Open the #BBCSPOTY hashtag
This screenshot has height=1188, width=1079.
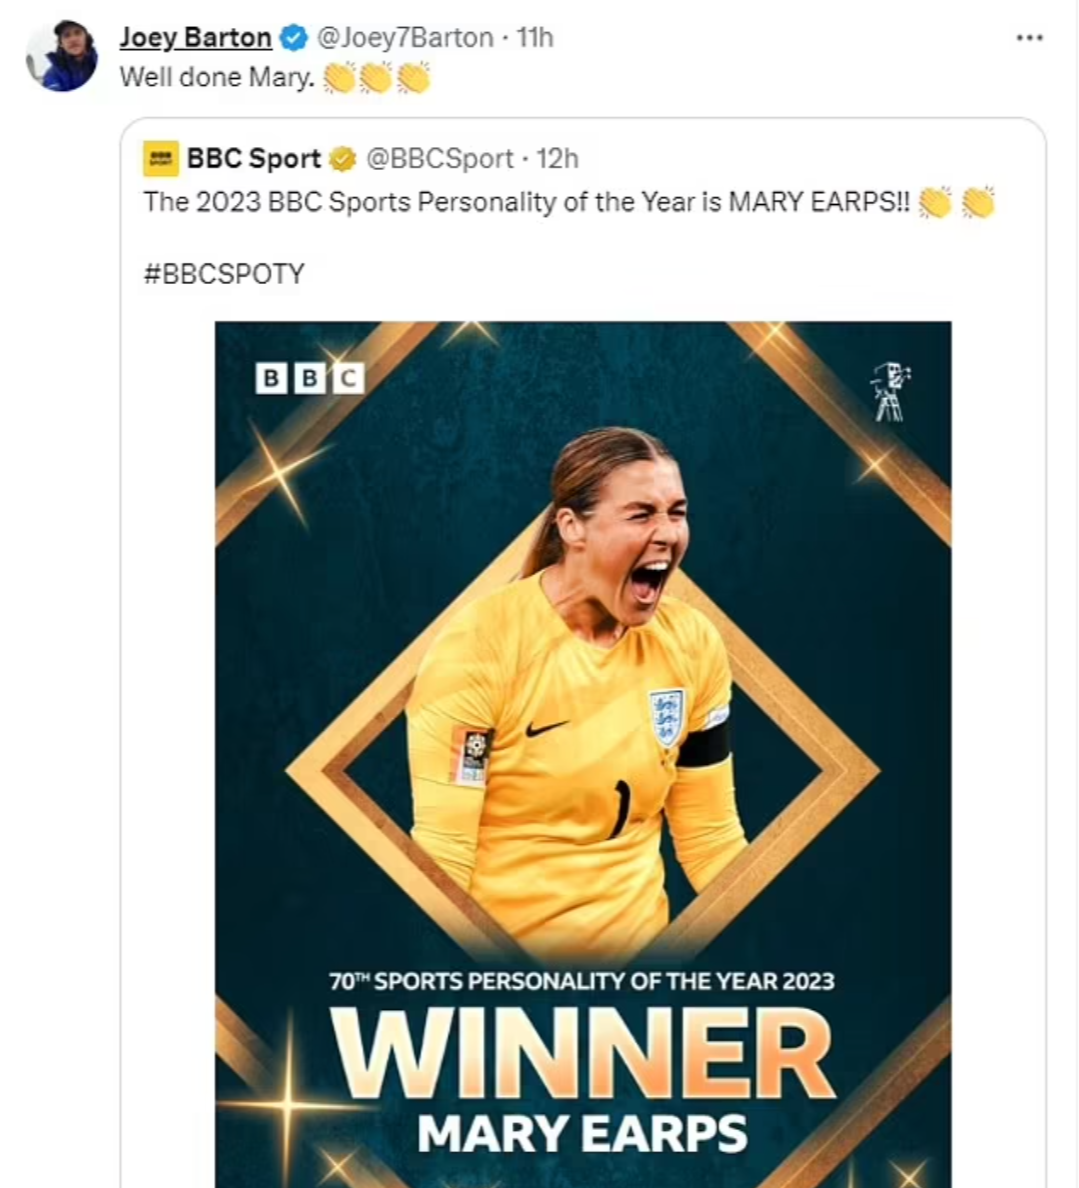(x=224, y=274)
